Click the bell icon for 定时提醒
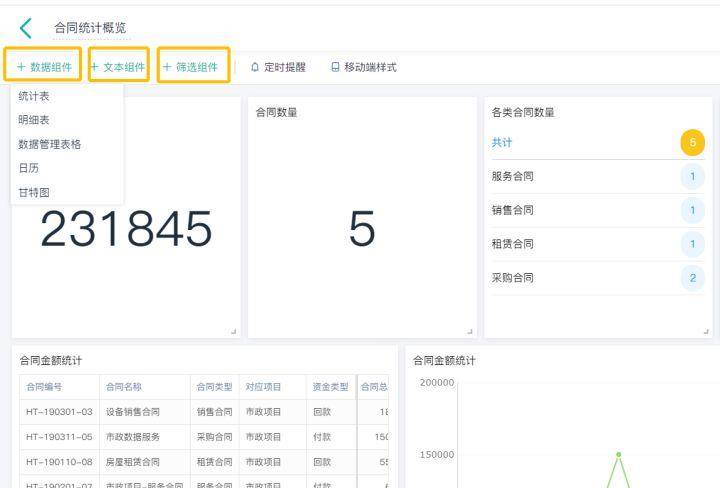 pos(255,67)
